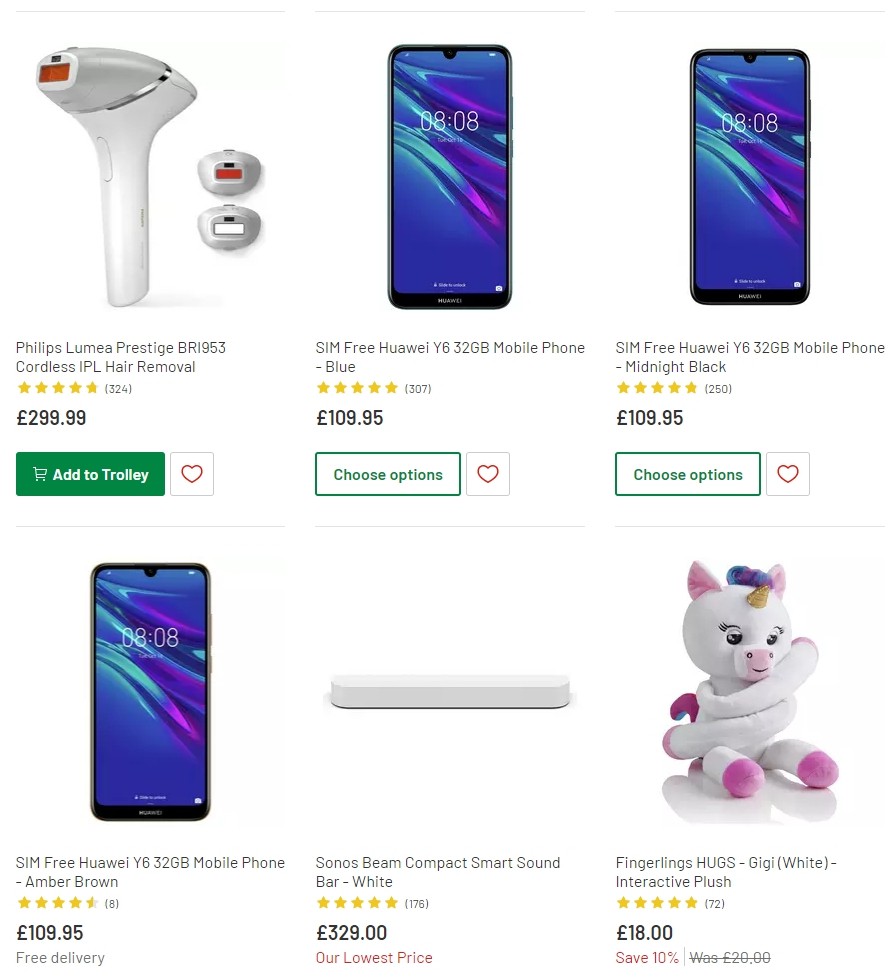Click the Huawei Y6 Blue product thumbnail
Screen dimensions: 896x979
pos(449,176)
